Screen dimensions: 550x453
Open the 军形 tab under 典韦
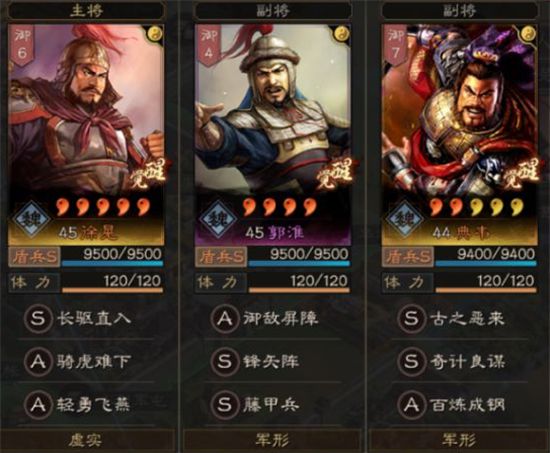coord(460,440)
